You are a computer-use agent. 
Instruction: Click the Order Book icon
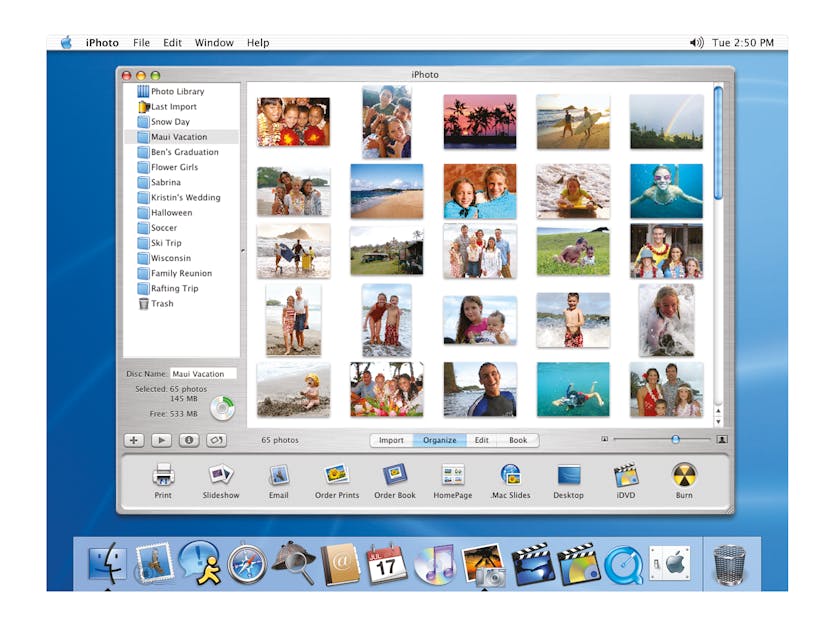[x=395, y=475]
